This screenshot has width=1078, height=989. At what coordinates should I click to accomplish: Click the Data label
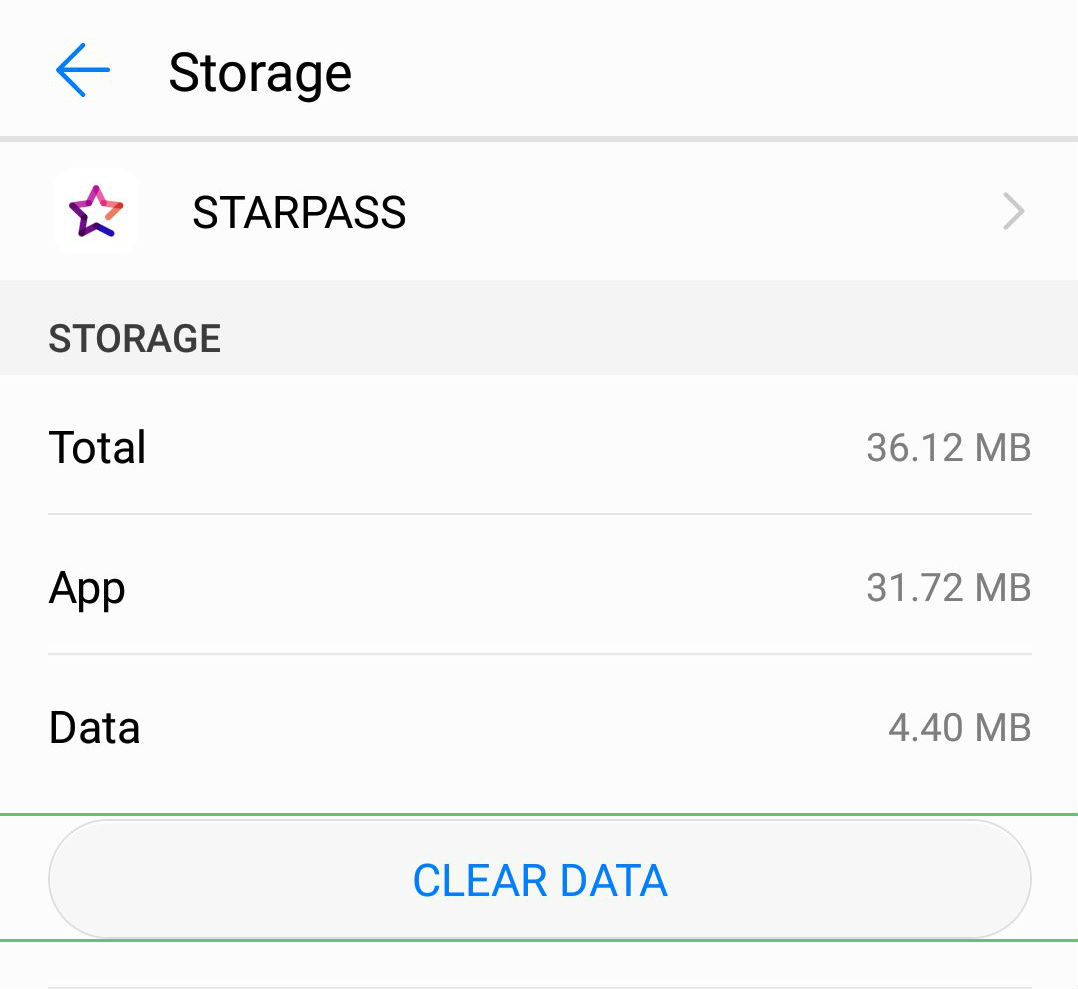[94, 728]
